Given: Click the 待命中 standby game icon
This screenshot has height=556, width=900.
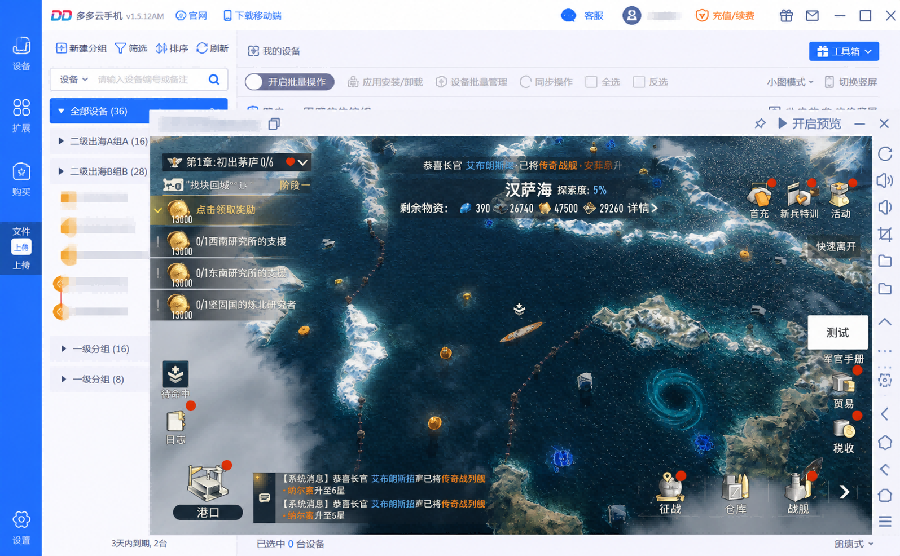Looking at the screenshot, I should tap(176, 380).
